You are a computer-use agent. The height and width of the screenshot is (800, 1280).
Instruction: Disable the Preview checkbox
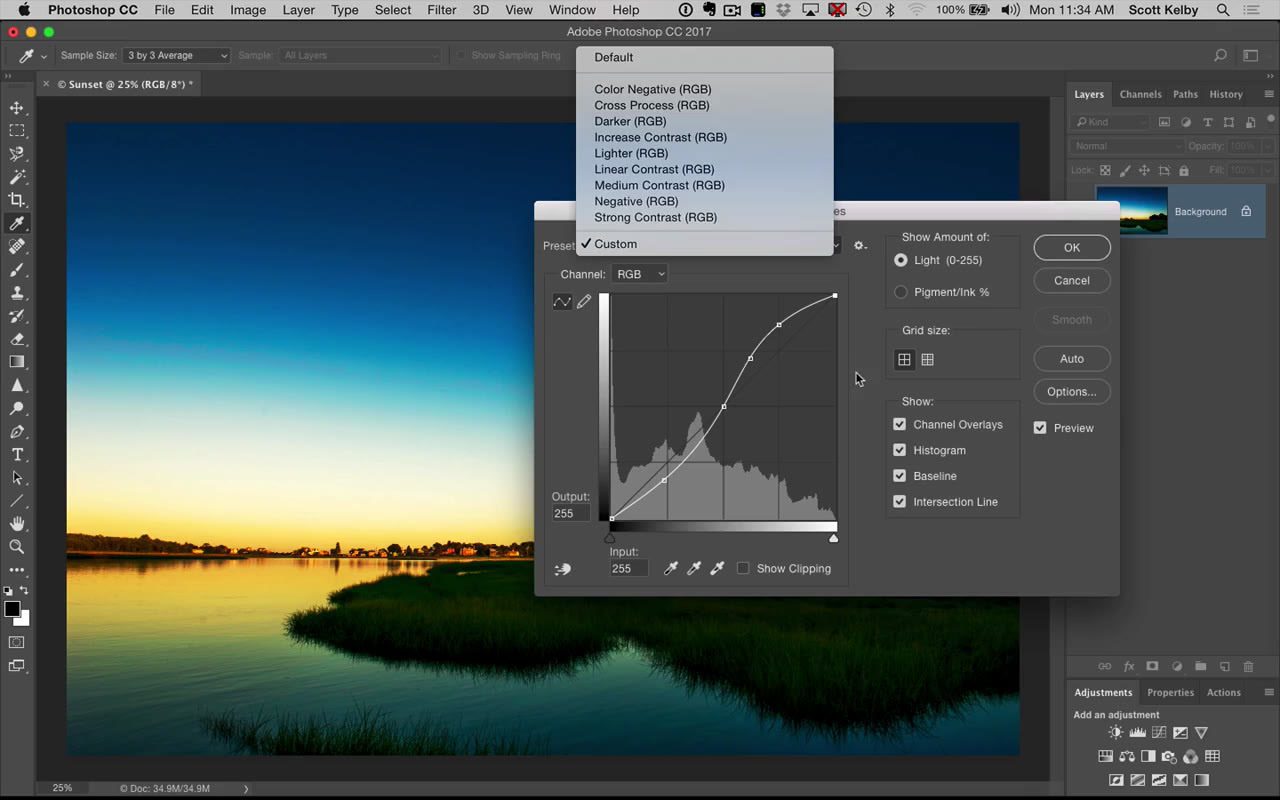coord(1040,427)
